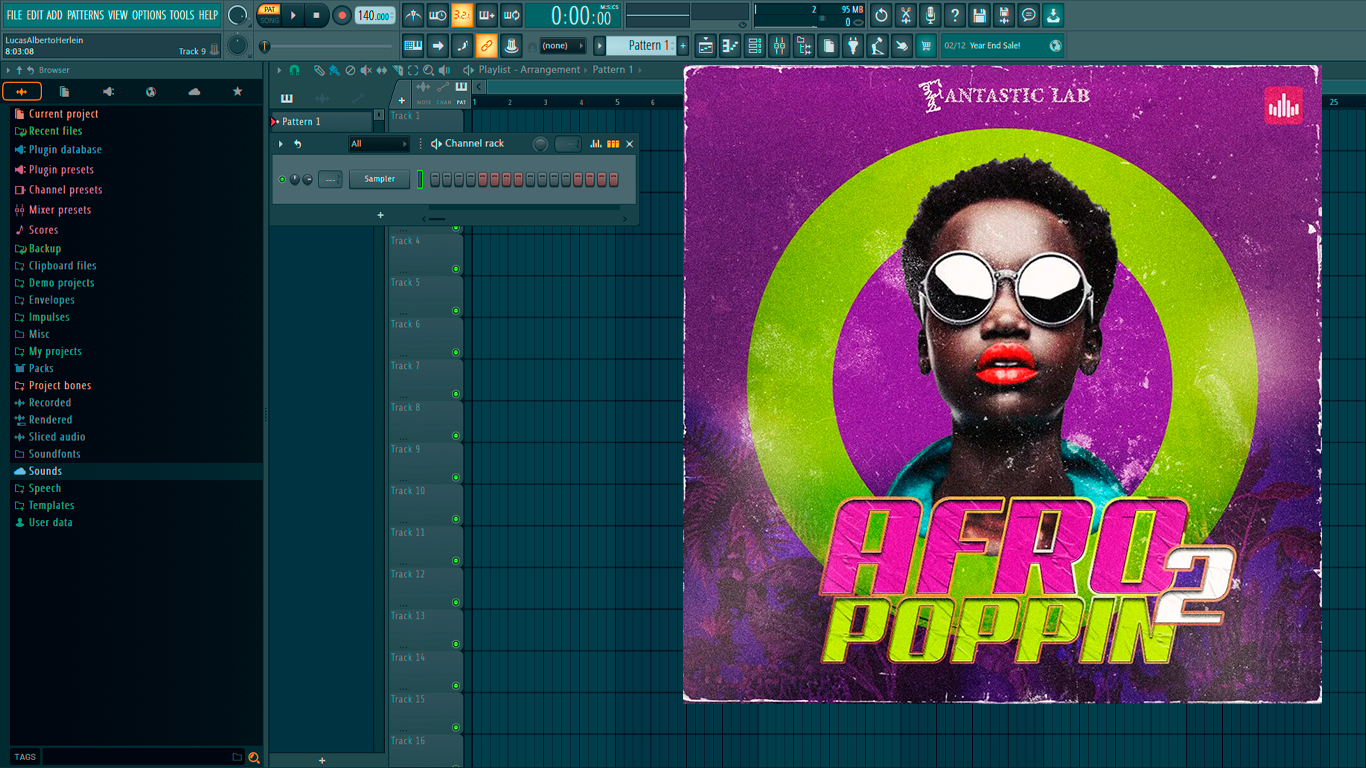Toggle the Sampler channel green mute light
The image size is (1366, 768).
coord(282,179)
